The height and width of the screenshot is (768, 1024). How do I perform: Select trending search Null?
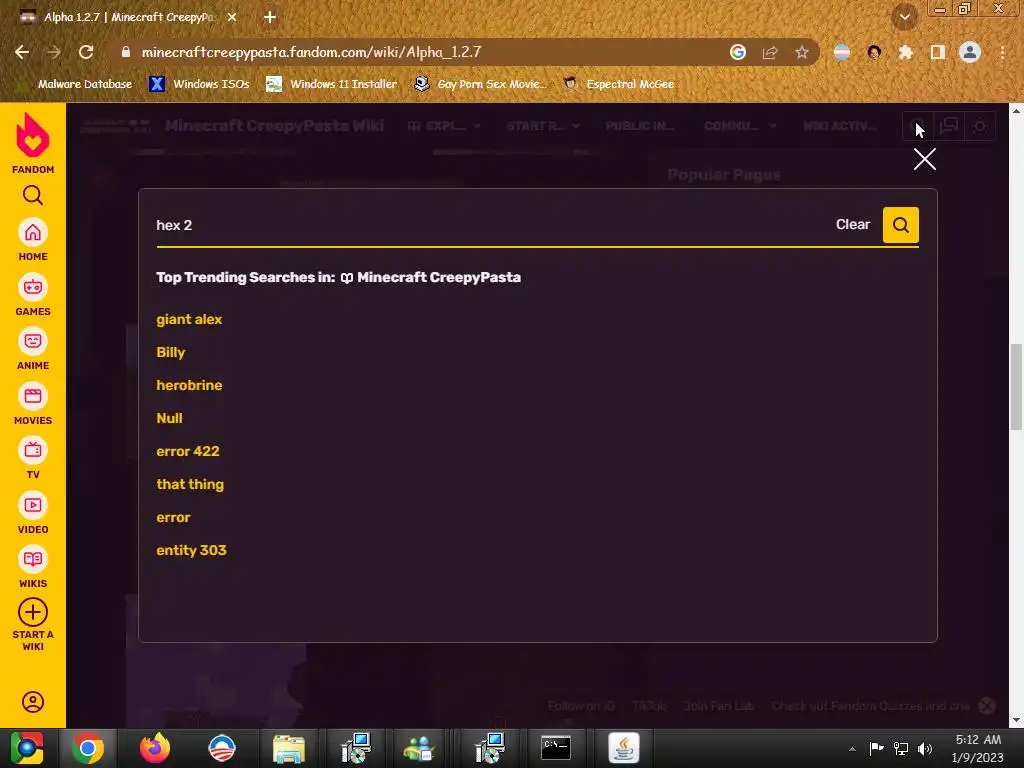[x=169, y=418]
